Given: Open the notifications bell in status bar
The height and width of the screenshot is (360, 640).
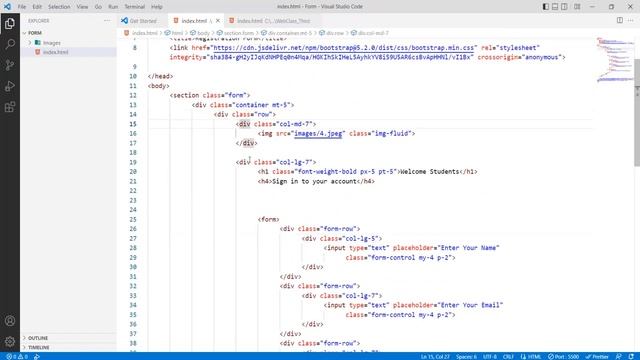Looking at the screenshot, I should coord(631,357).
